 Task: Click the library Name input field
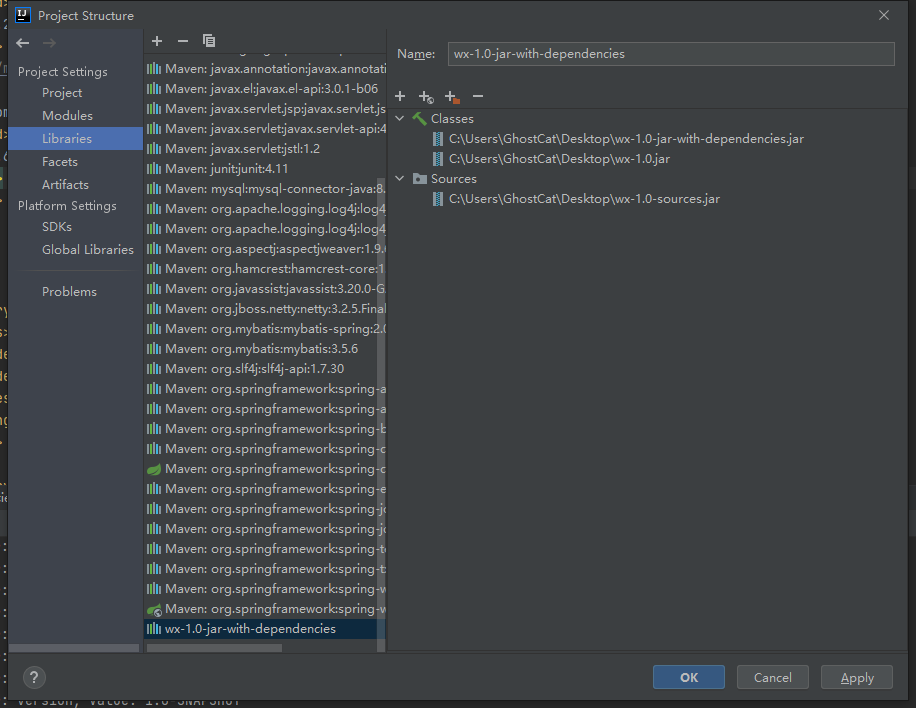(671, 54)
